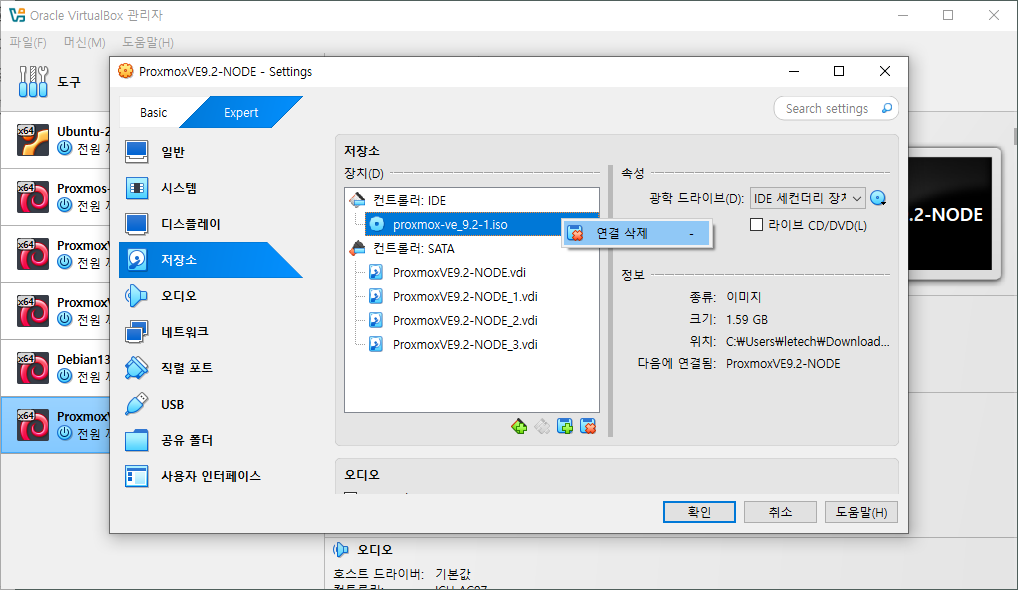Click the optical disk chooser icon next to 광학 드라이브
The width and height of the screenshot is (1018, 590).
point(878,199)
